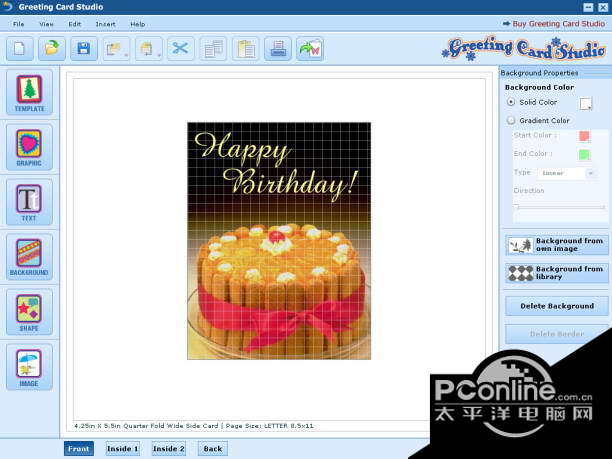Open the Image tool in the sidebar
This screenshot has width=612, height=459.
point(29,367)
